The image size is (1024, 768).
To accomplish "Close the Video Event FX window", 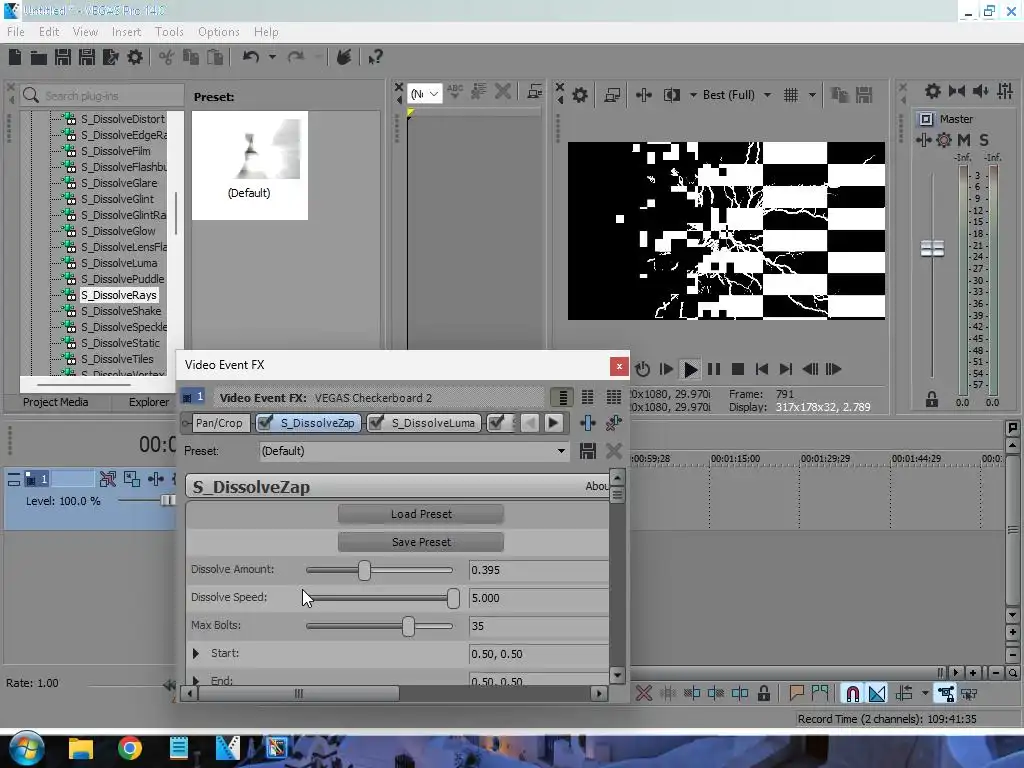I will click(x=619, y=366).
